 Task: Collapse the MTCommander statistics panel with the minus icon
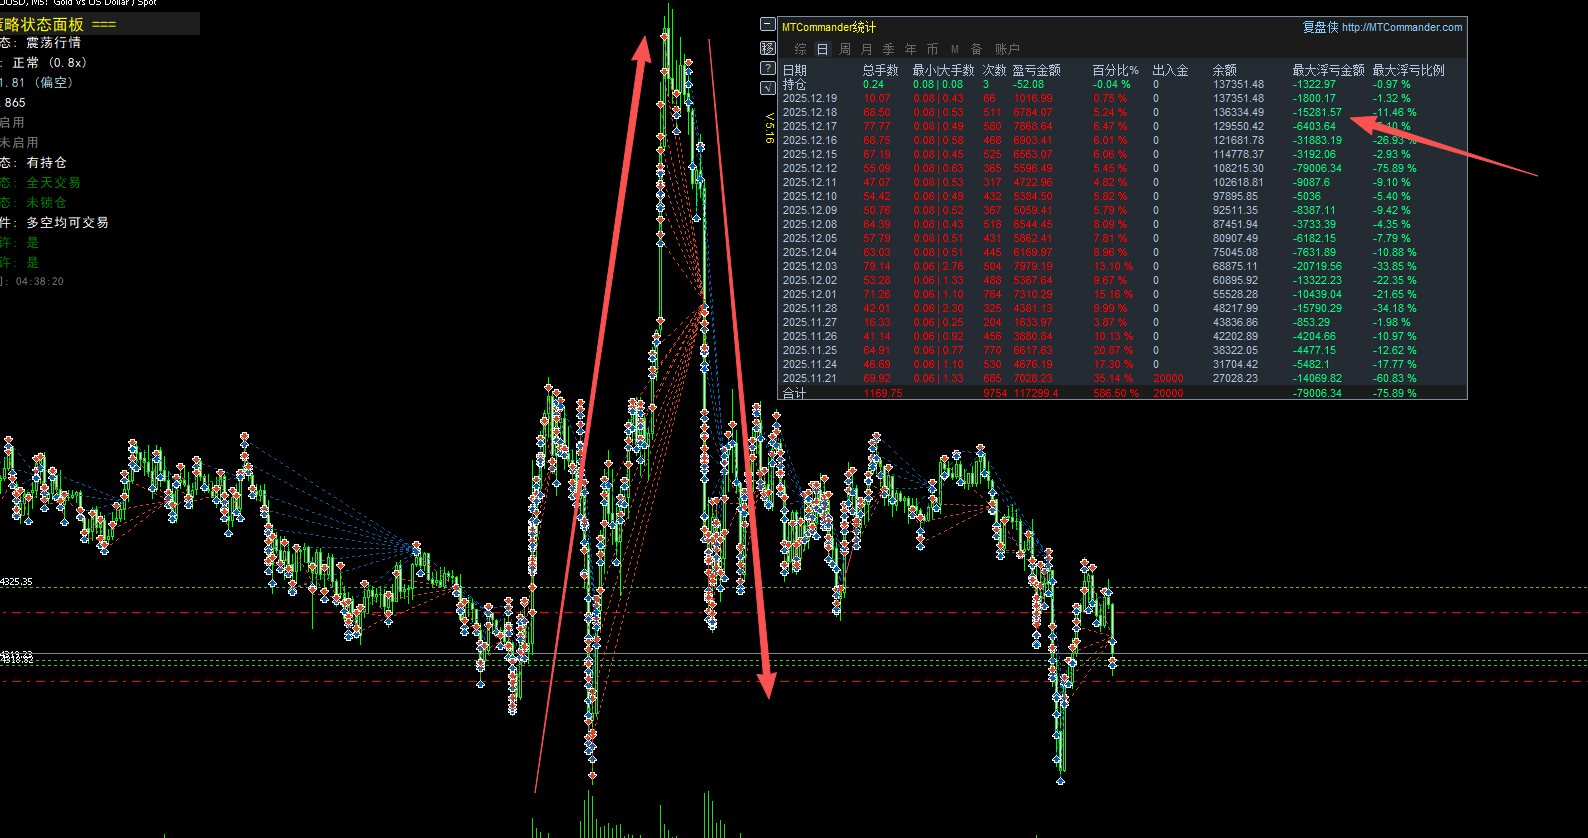[767, 24]
